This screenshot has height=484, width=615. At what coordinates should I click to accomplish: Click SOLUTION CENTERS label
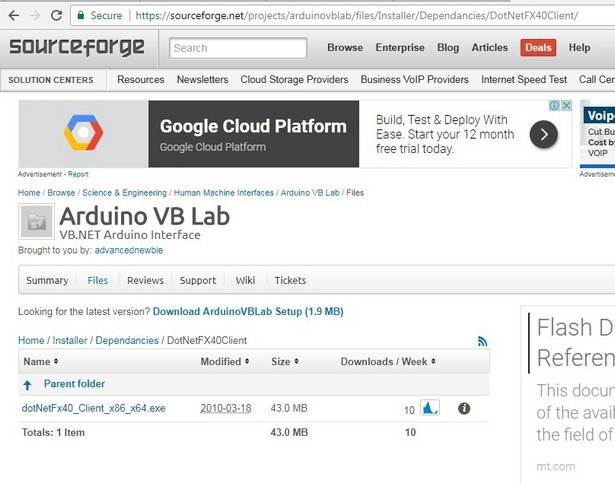tap(51, 80)
